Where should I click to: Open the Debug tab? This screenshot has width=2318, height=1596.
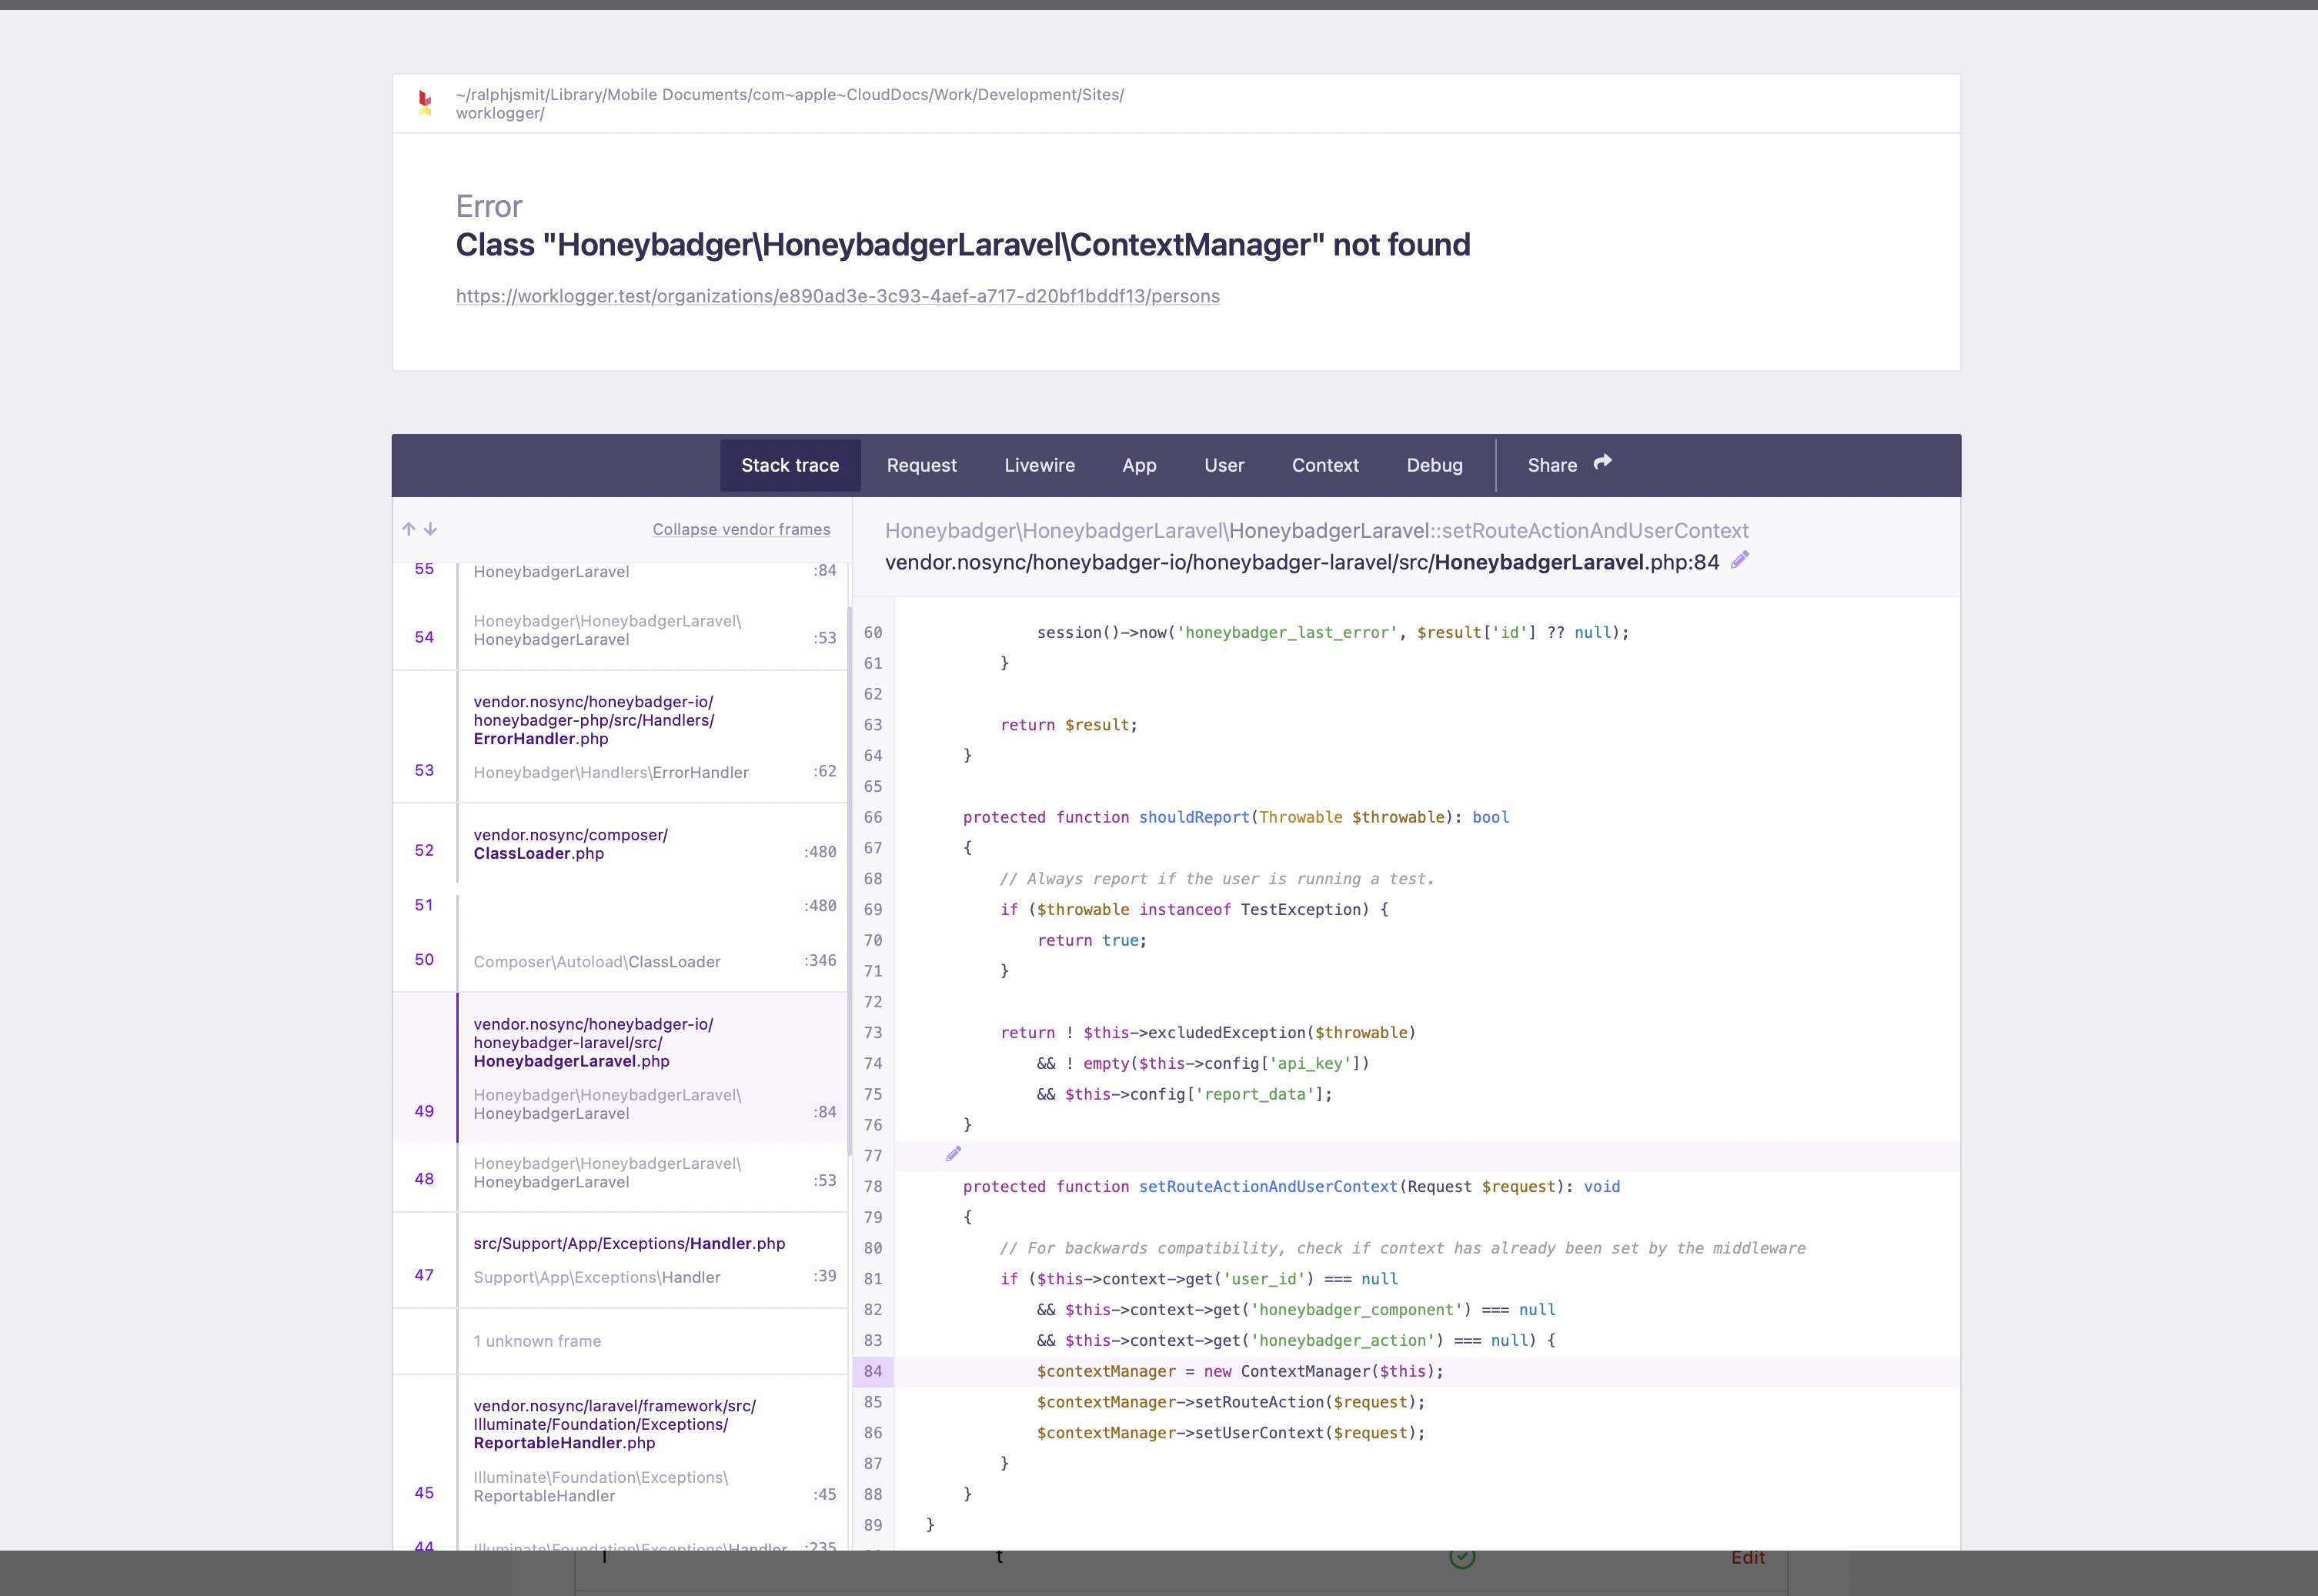pos(1434,465)
